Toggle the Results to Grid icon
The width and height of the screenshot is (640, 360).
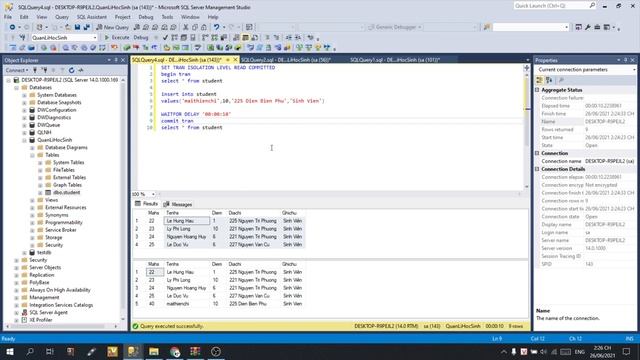coord(245,38)
